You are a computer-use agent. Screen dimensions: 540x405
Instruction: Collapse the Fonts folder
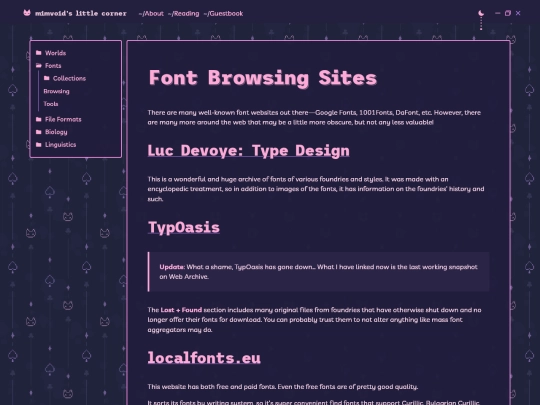53,66
